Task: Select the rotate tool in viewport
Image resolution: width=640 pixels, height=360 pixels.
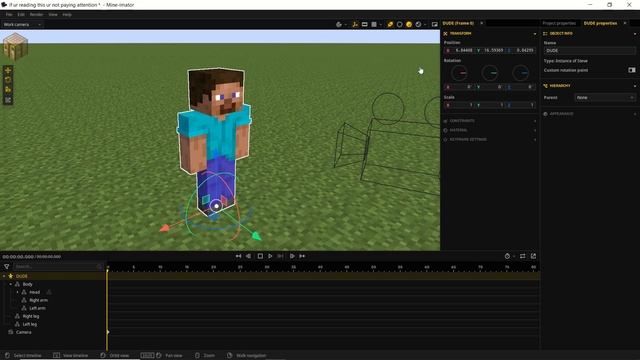Action: coord(8,80)
